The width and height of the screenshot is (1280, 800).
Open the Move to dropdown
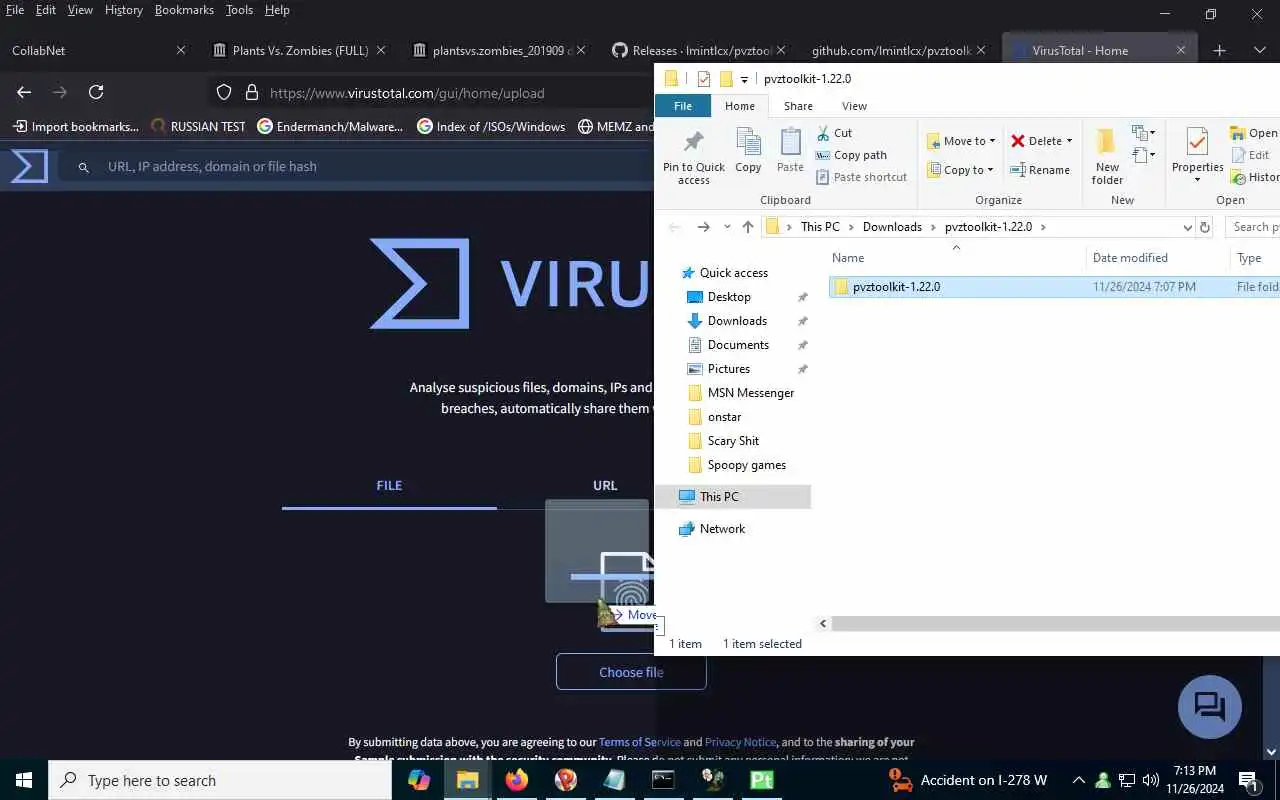(961, 141)
